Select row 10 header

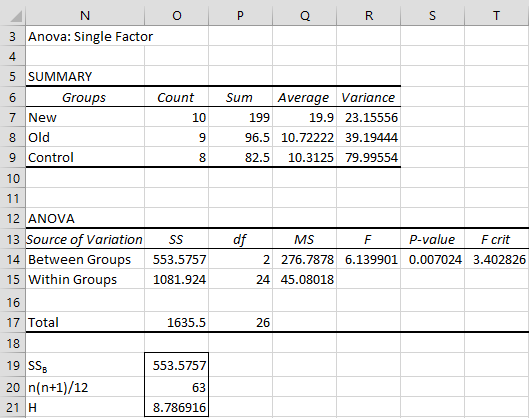(x=13, y=178)
